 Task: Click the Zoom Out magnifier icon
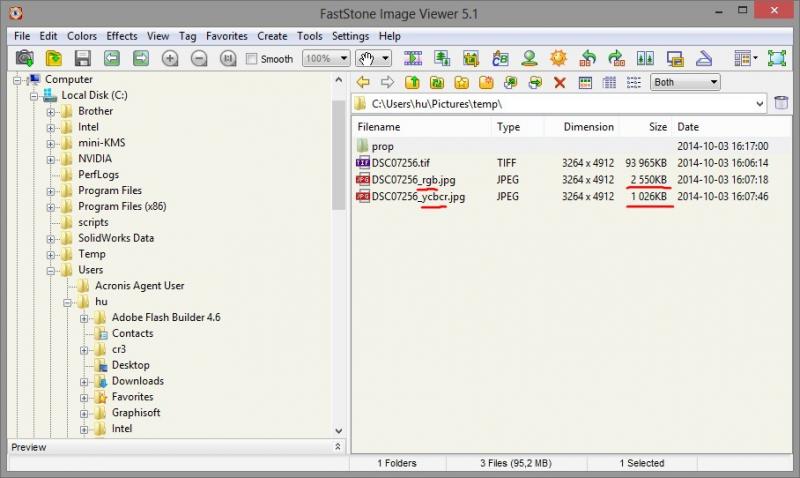pos(199,58)
